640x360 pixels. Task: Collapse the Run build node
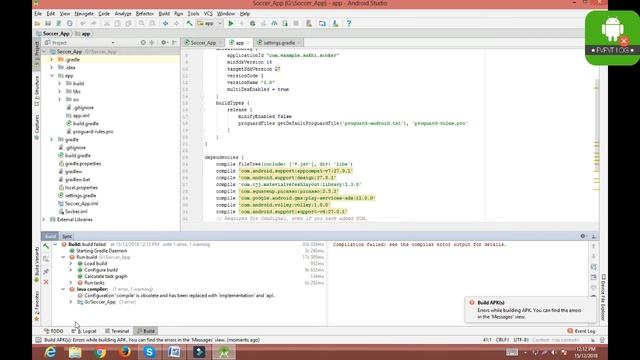[x=63, y=258]
